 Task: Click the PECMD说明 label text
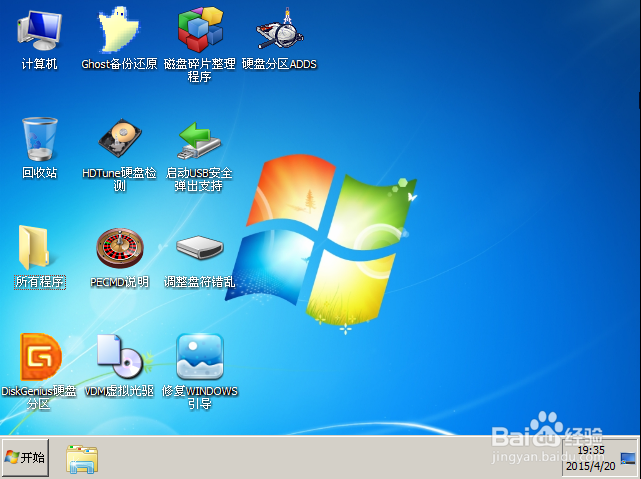(x=119, y=282)
